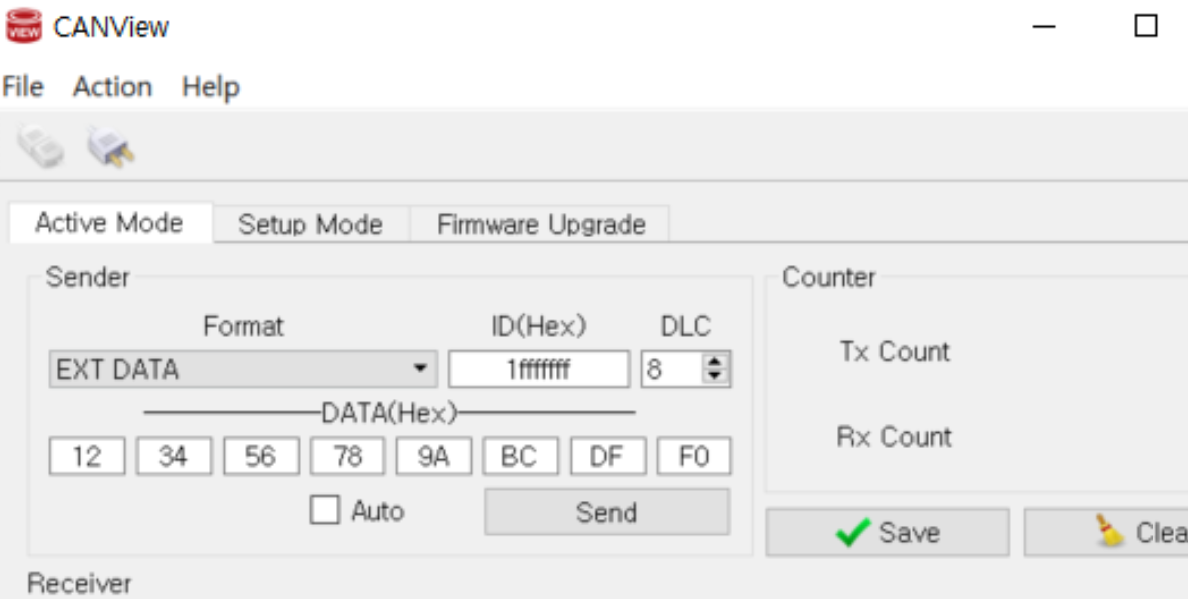
Task: Open the File menu
Action: pyautogui.click(x=23, y=87)
